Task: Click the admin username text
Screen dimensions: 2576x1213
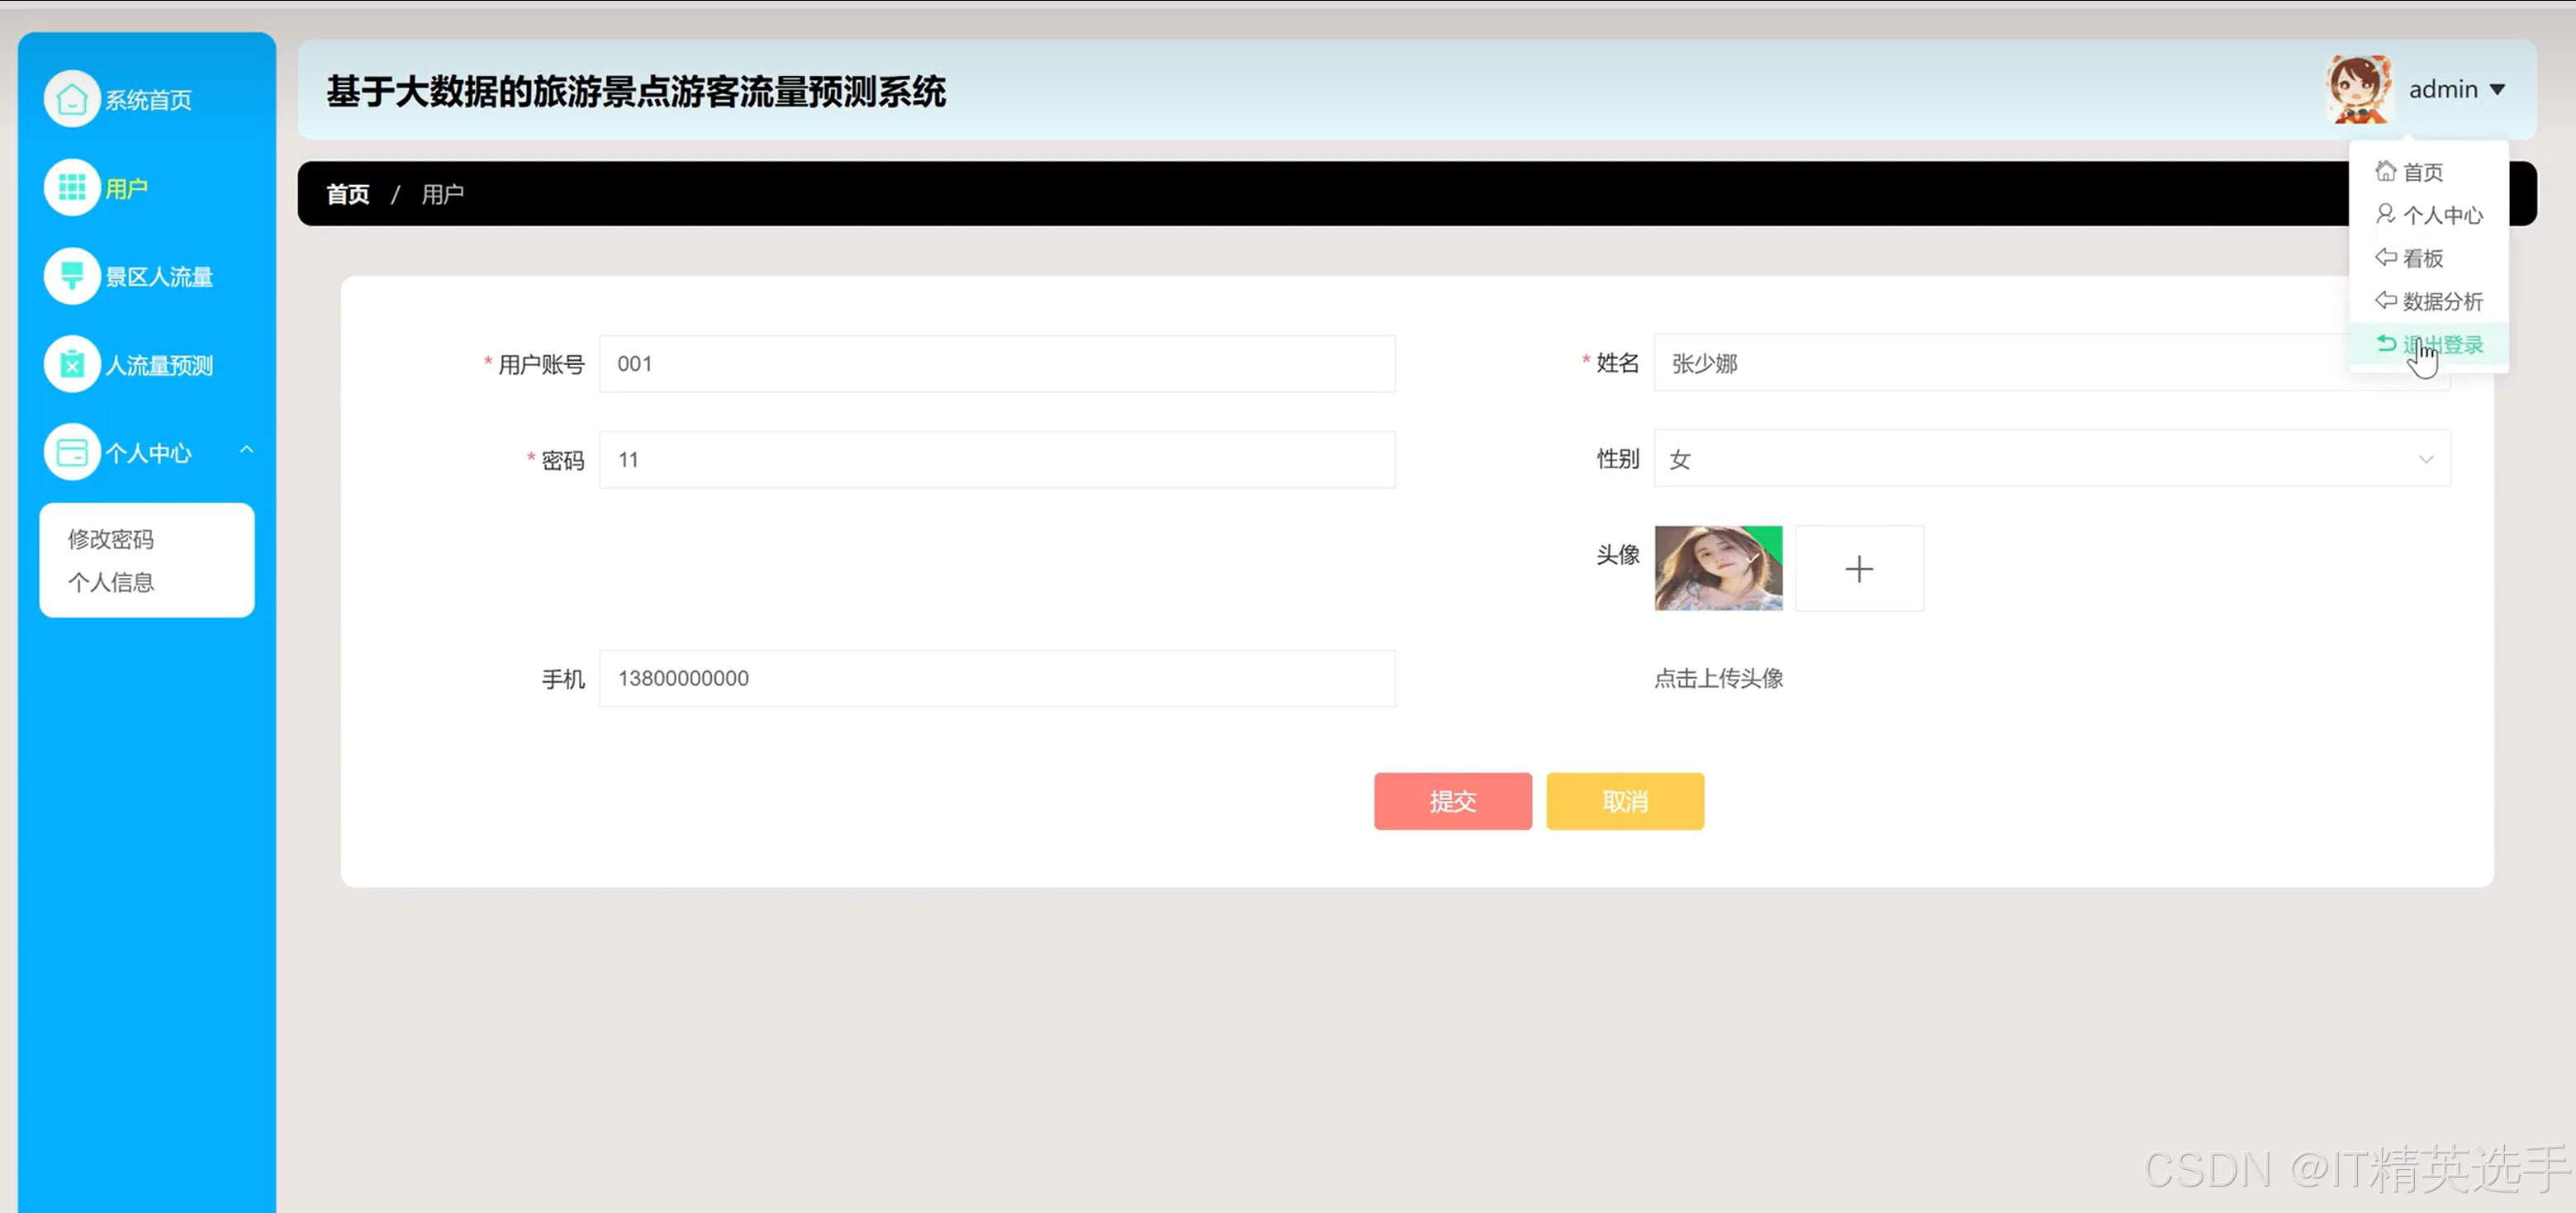Action: 2443,90
